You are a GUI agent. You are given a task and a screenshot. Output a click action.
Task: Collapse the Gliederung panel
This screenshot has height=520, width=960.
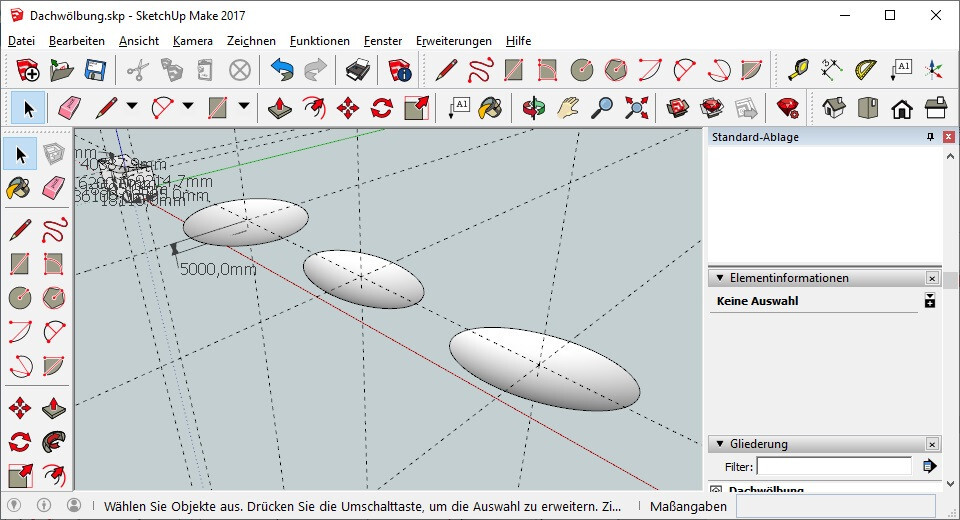click(x=720, y=443)
